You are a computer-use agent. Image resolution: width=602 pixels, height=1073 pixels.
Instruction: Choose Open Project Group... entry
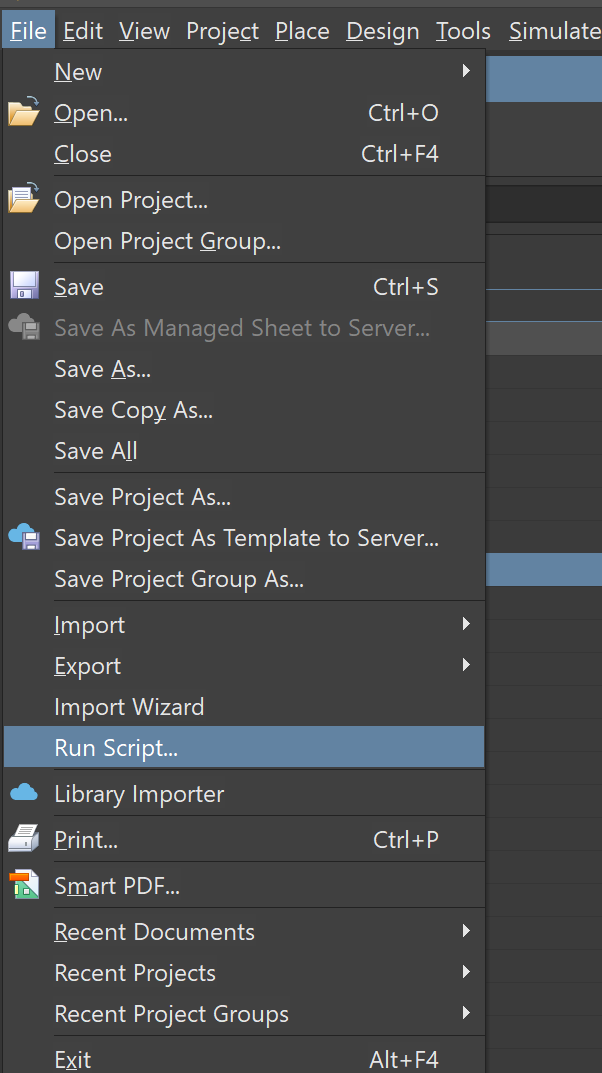pos(244,240)
